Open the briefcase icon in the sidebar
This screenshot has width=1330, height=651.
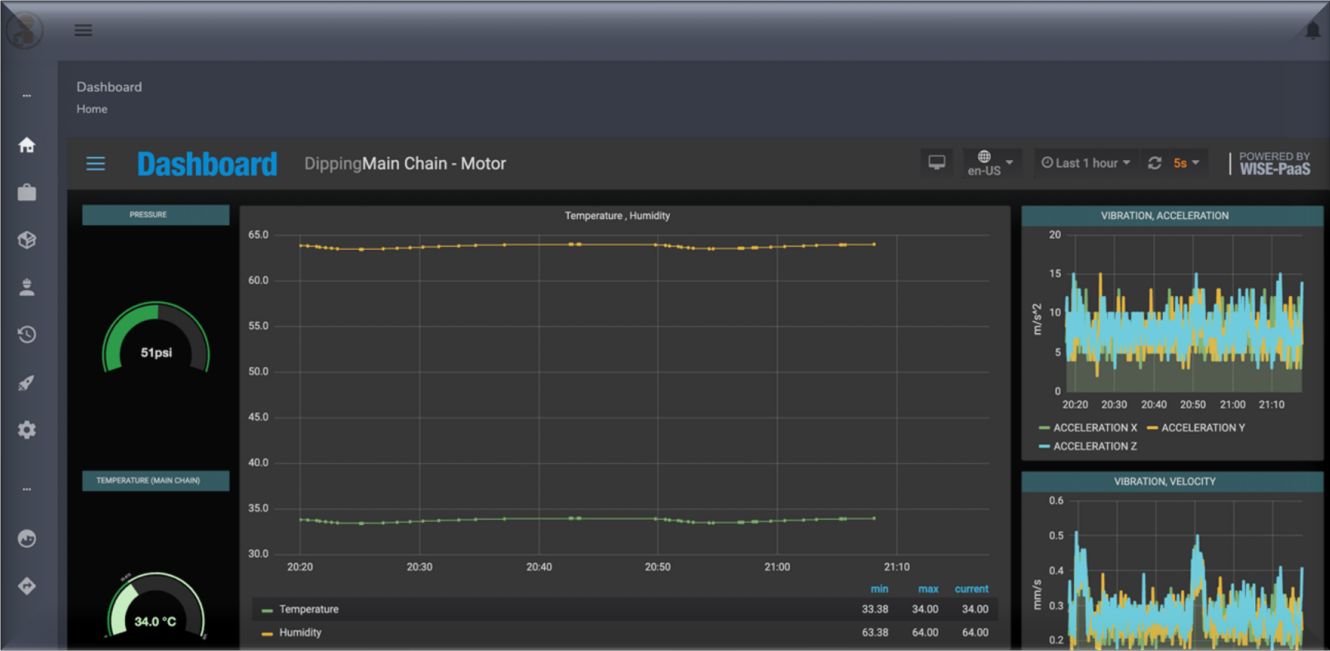pos(27,192)
